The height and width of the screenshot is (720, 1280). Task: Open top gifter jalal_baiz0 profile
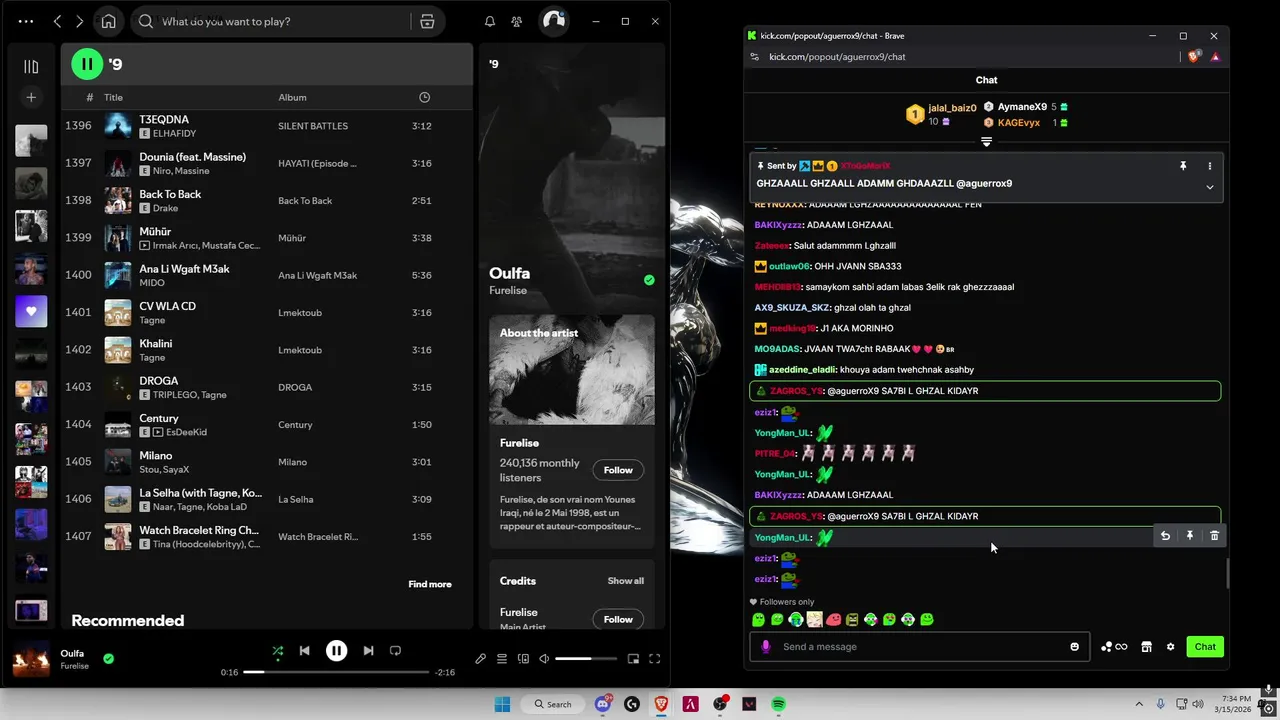[x=951, y=108]
